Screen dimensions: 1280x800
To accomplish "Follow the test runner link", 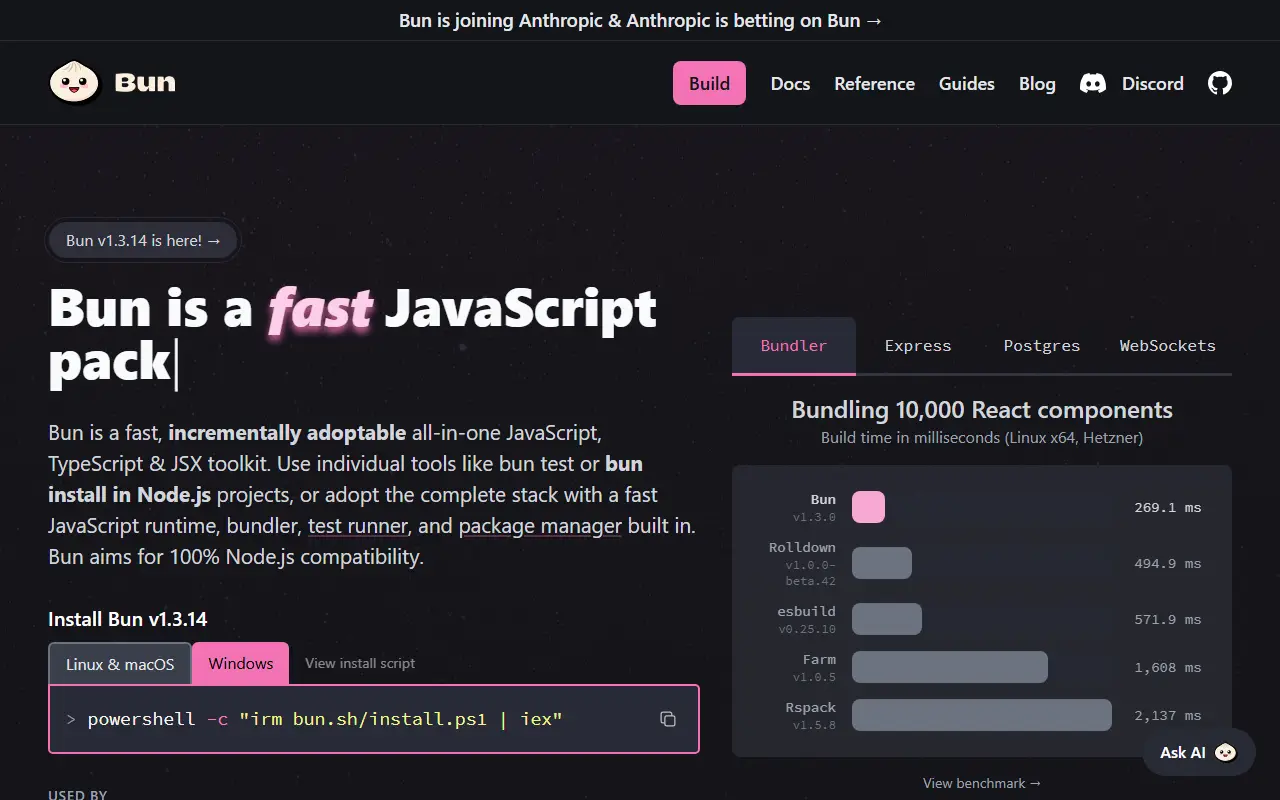I will point(358,526).
